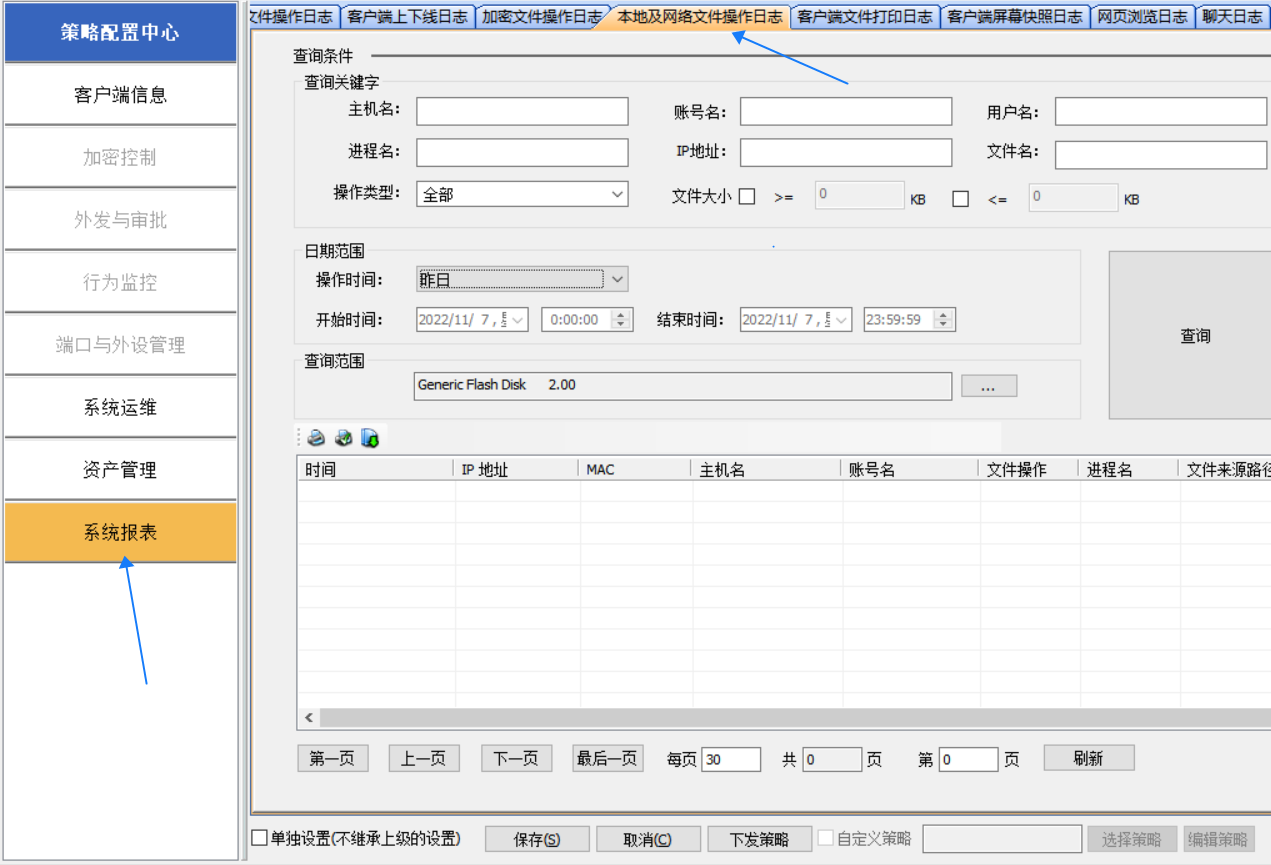
Task: Expand the 操作类型 dropdown
Action: [617, 194]
